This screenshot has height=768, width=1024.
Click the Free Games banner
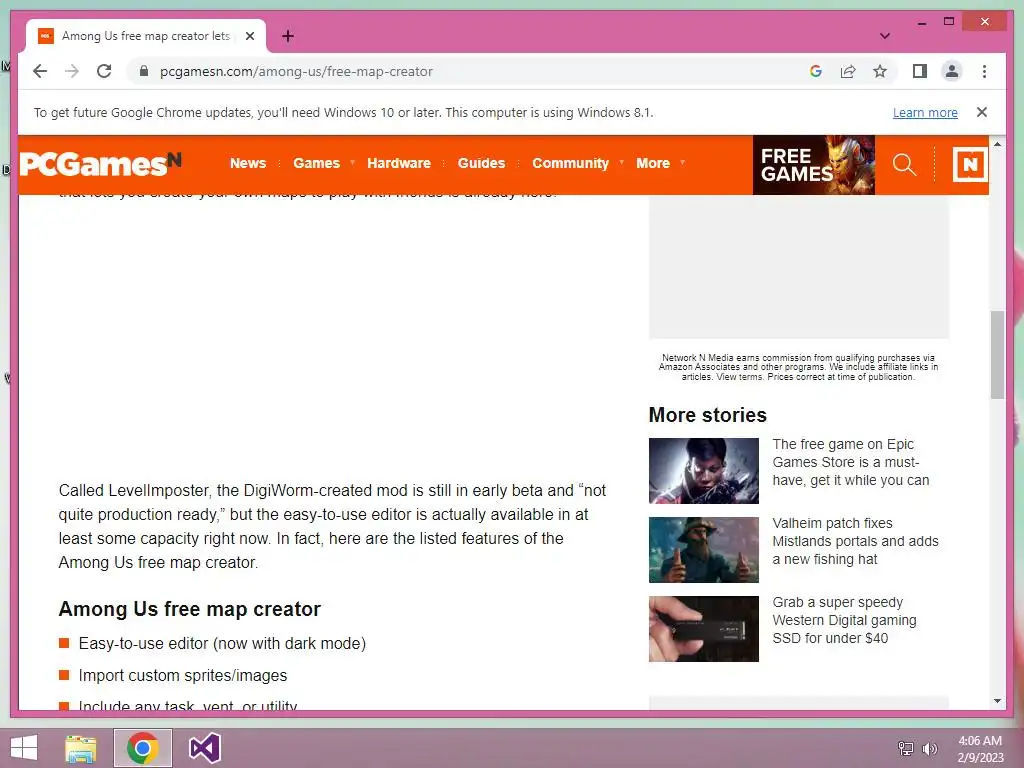coord(814,165)
